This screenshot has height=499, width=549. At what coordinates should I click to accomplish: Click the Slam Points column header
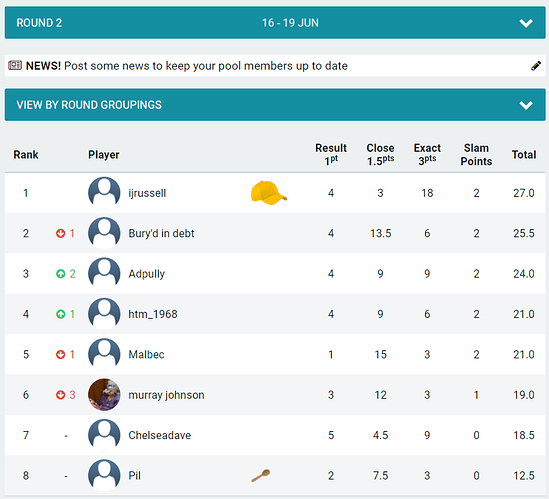pyautogui.click(x=476, y=154)
